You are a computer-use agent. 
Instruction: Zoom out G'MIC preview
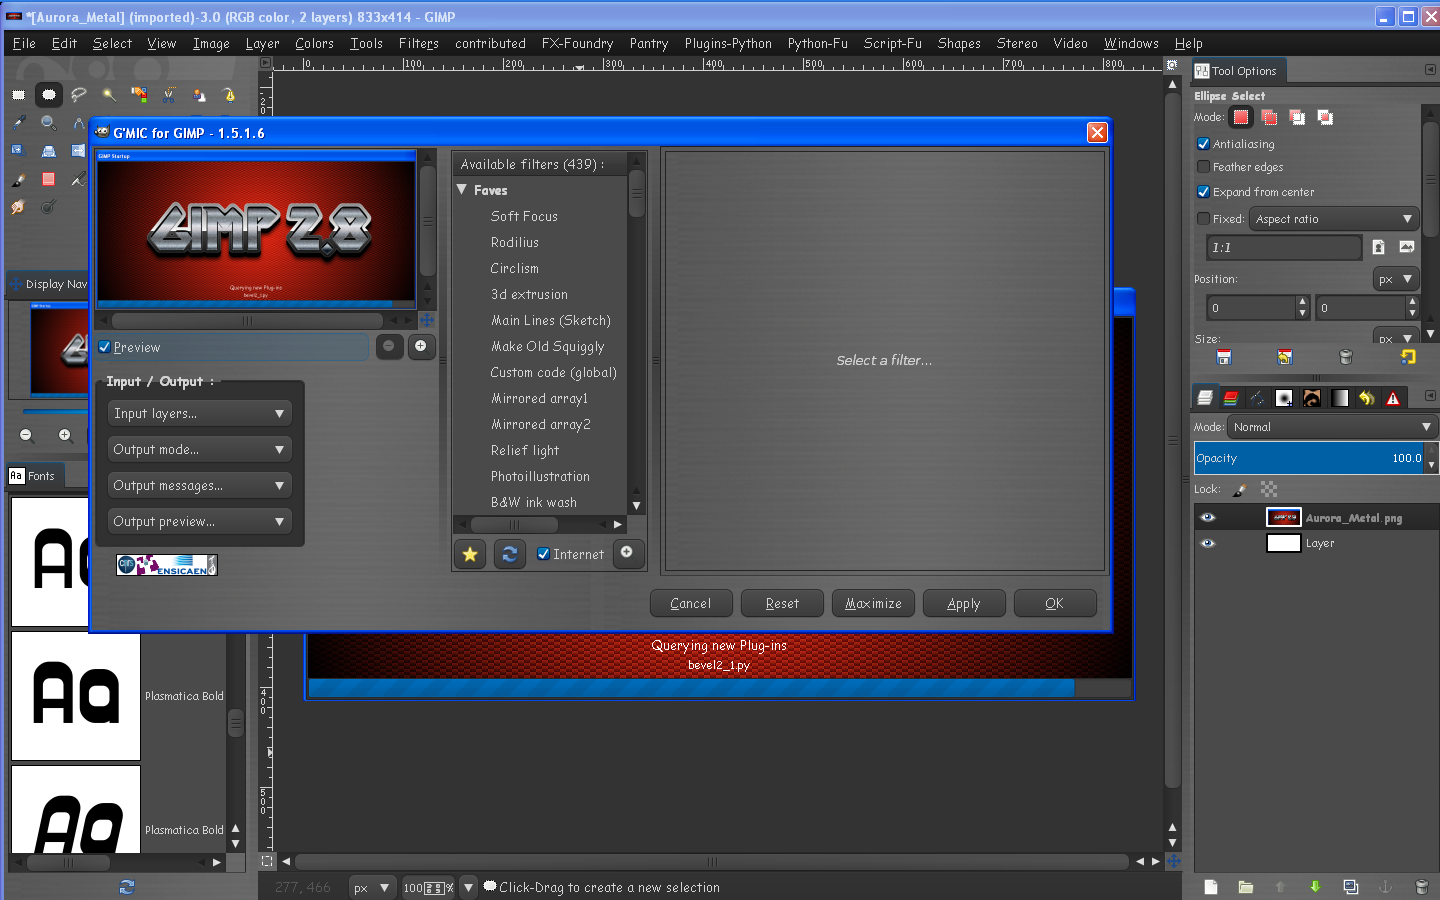click(x=388, y=346)
